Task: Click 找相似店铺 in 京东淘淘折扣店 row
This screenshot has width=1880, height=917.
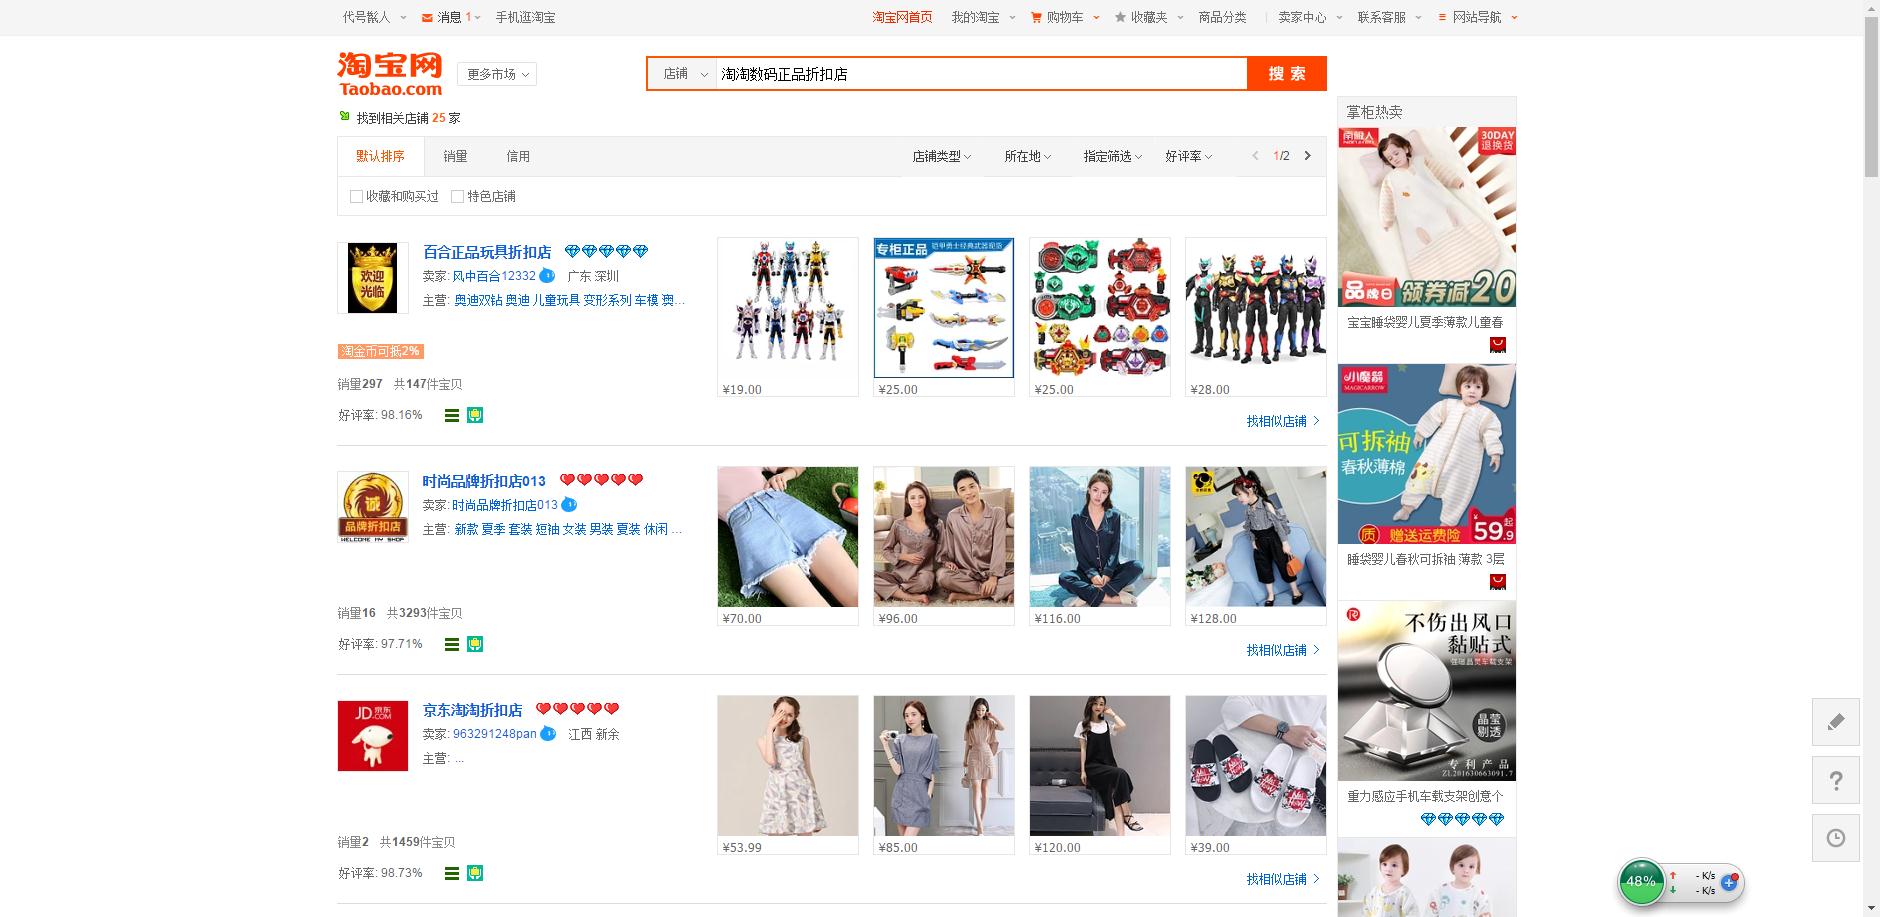Action: tap(1283, 879)
